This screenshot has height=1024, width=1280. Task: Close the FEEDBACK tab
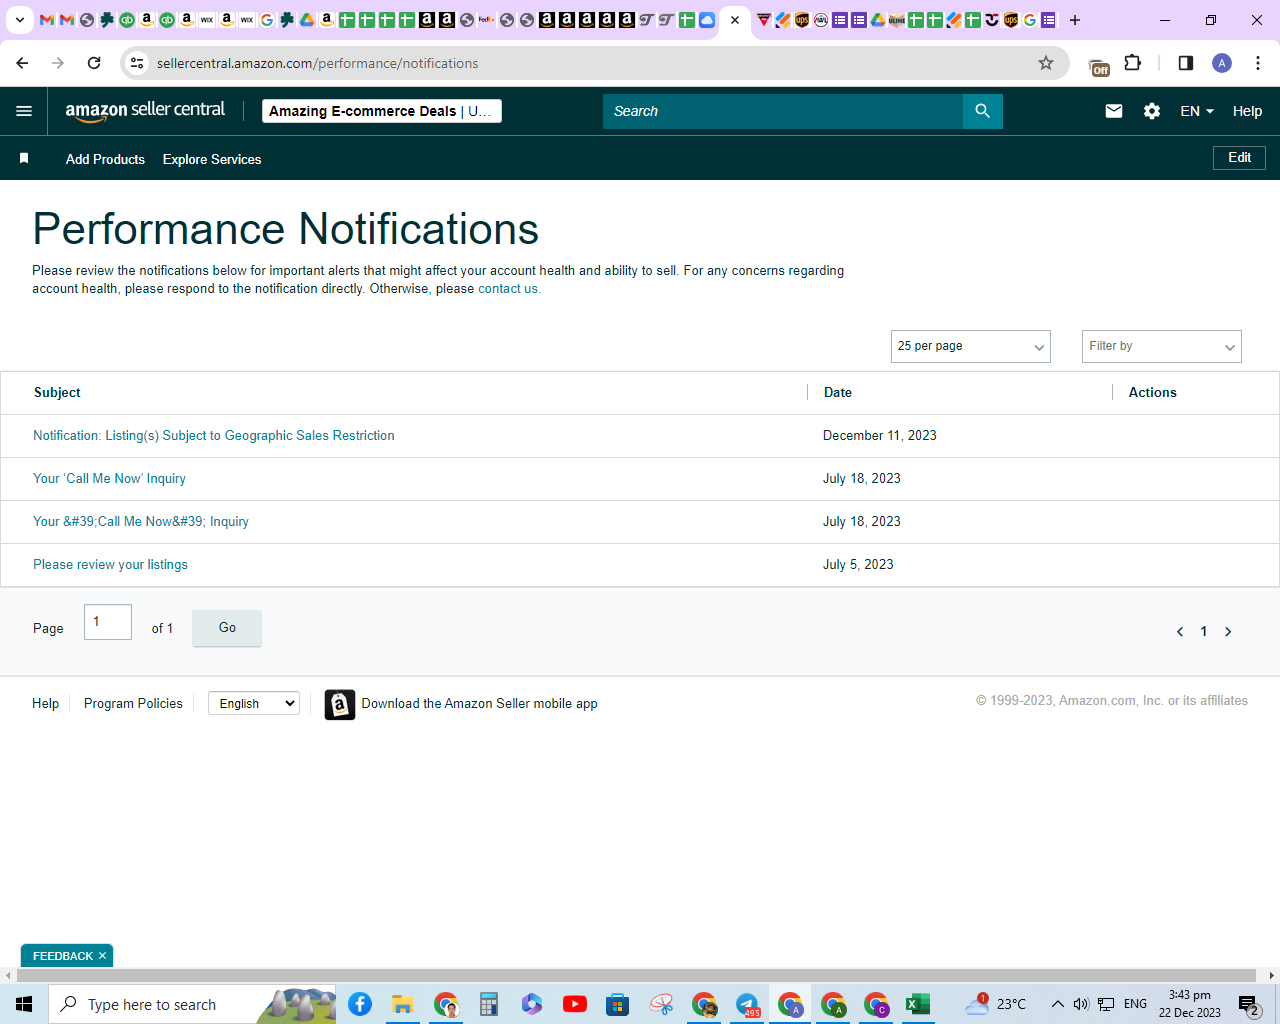tap(102, 956)
